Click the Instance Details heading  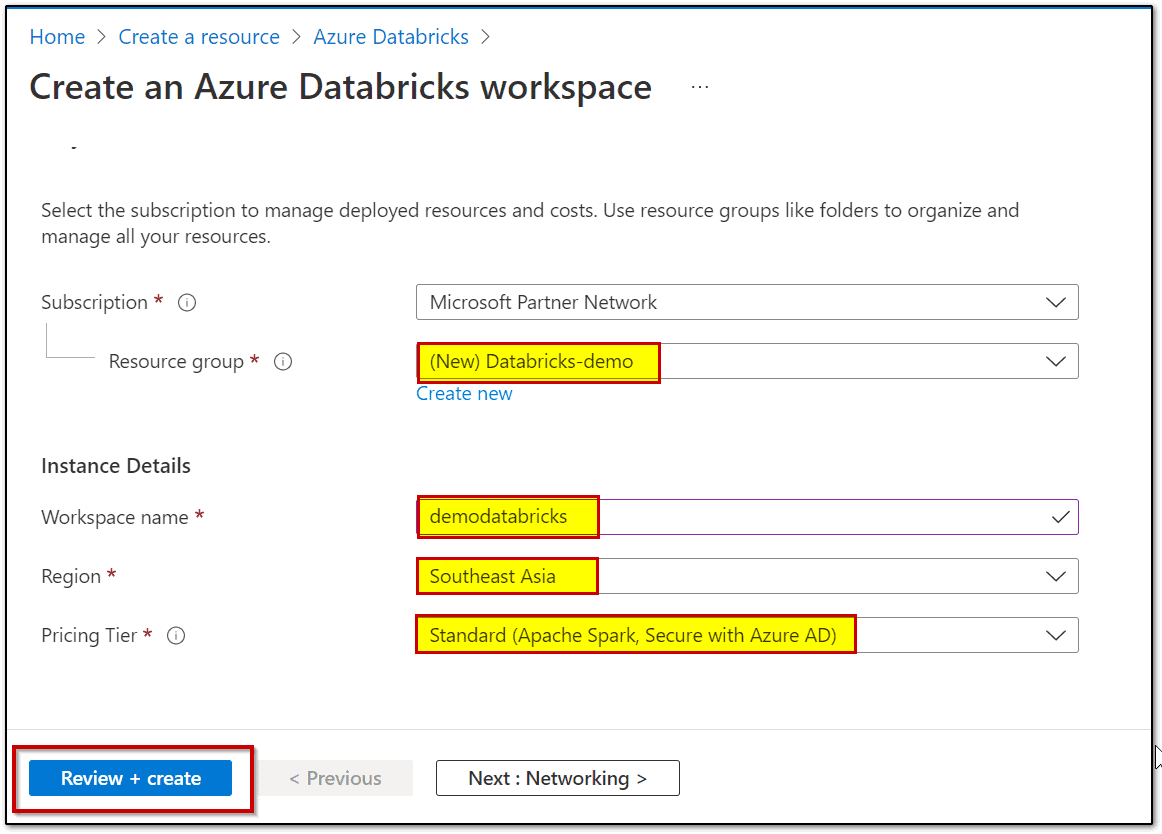pyautogui.click(x=116, y=466)
